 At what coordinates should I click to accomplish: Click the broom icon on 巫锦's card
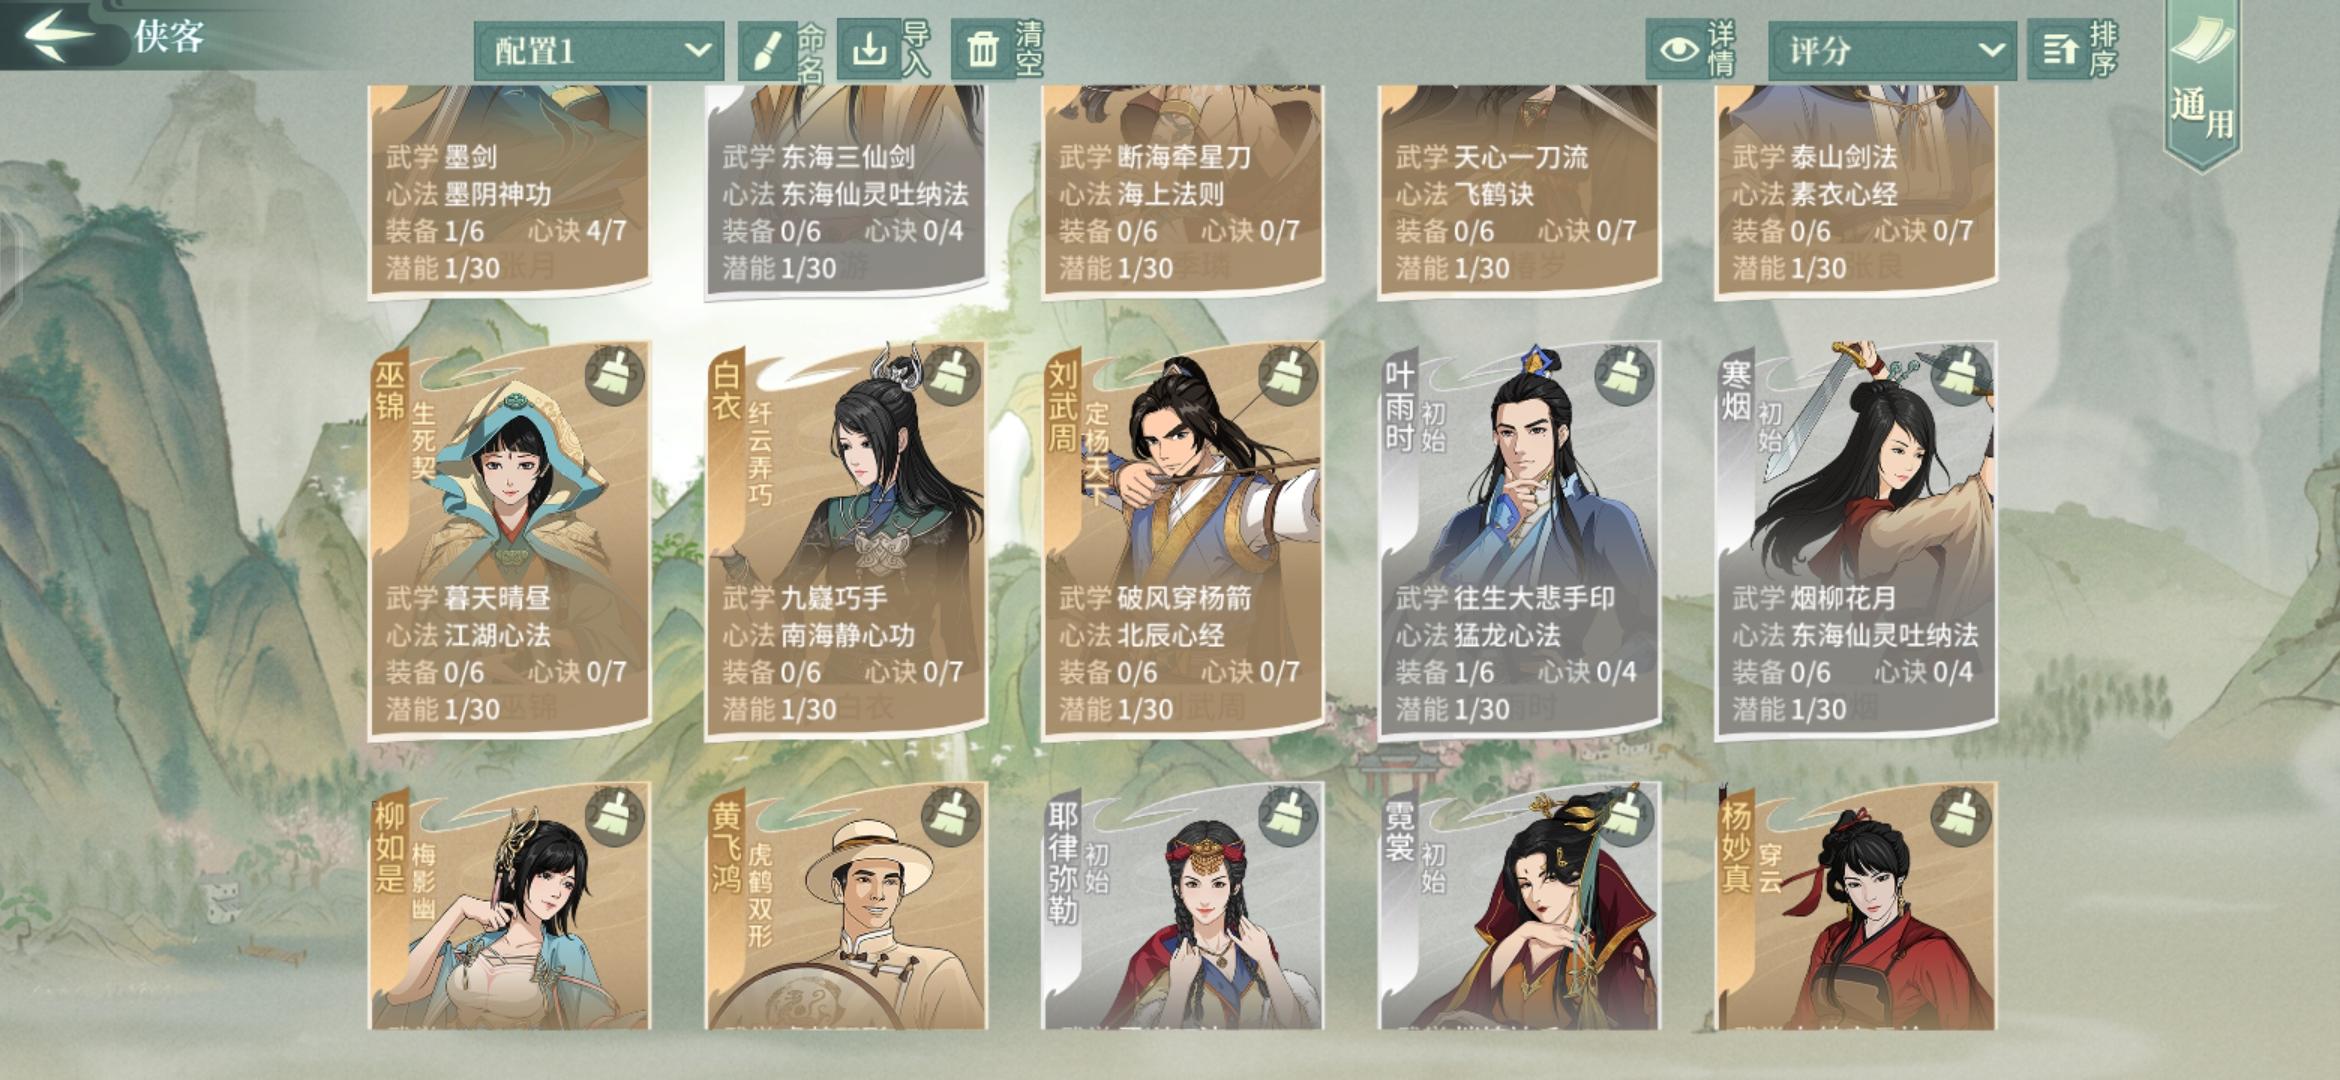614,377
